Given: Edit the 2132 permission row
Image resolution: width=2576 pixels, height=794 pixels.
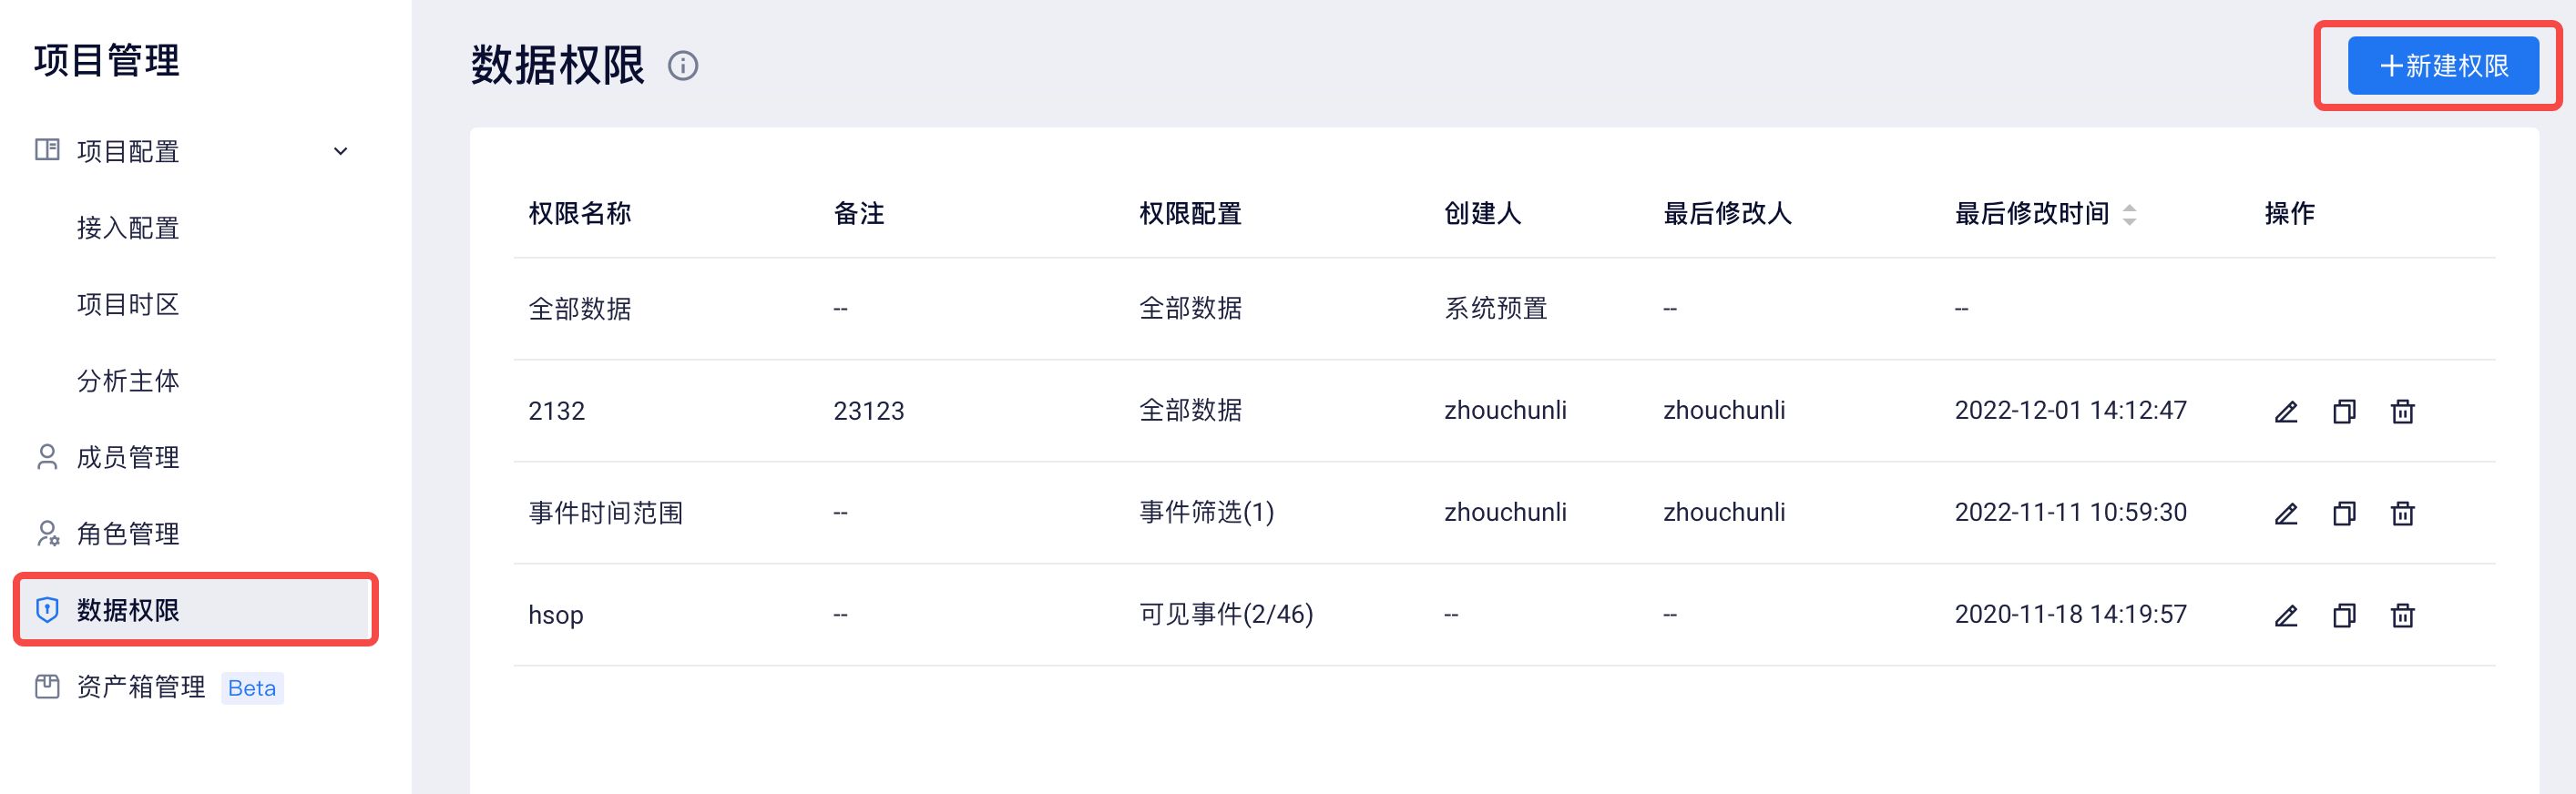Looking at the screenshot, I should tap(2286, 411).
